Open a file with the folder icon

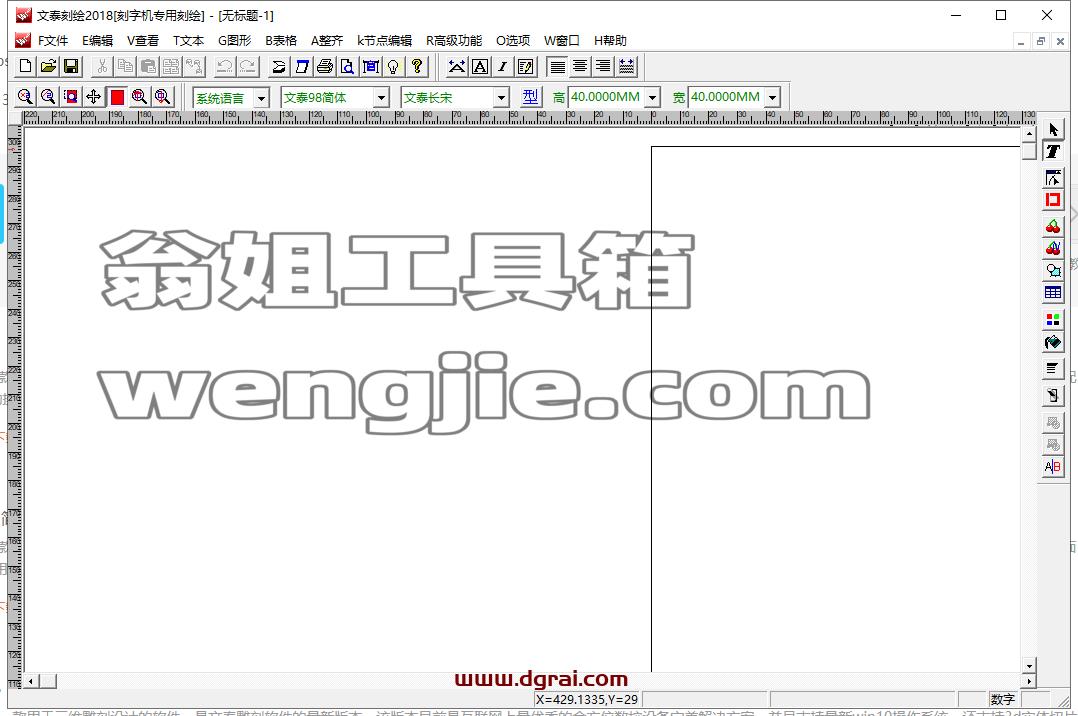point(48,67)
